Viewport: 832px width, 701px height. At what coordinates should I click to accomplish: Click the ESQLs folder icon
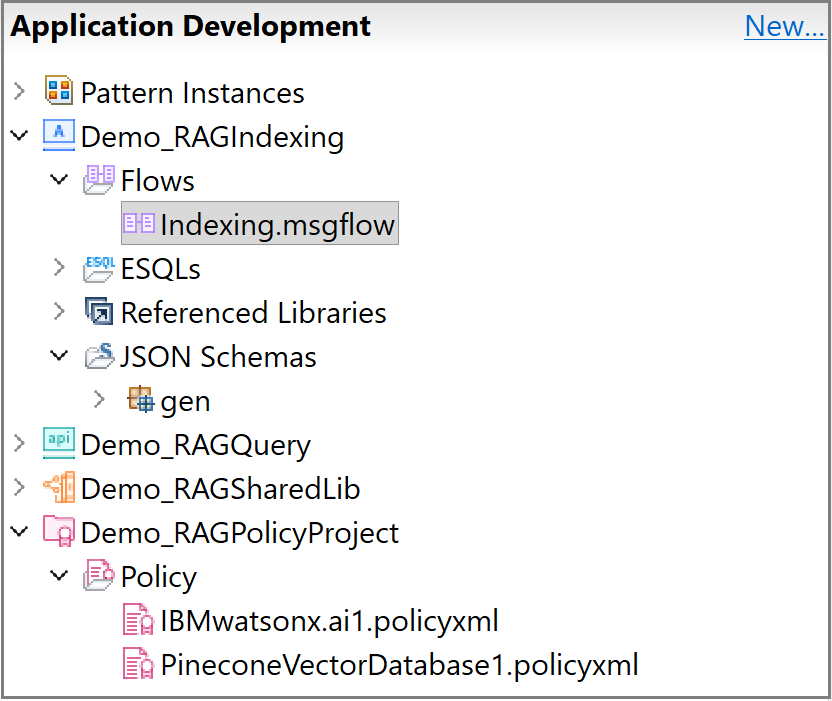coord(99,268)
